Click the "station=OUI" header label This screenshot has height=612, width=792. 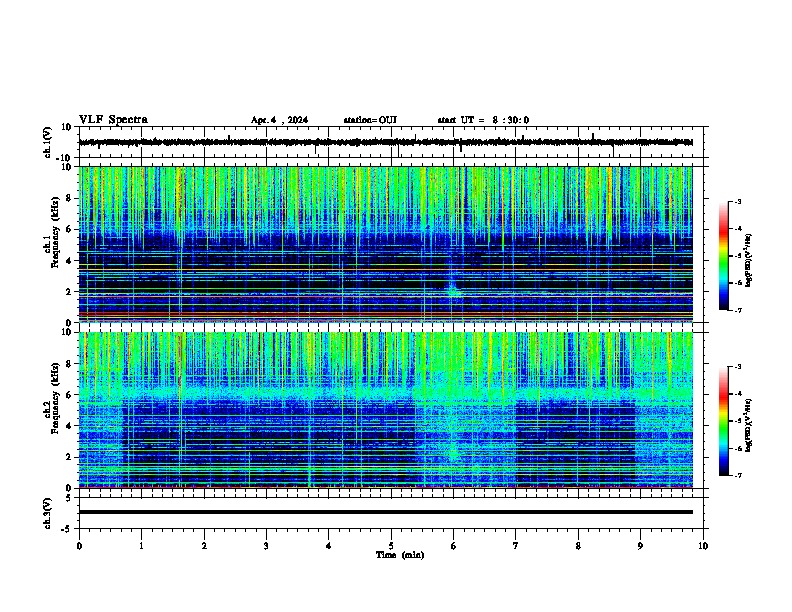point(370,120)
